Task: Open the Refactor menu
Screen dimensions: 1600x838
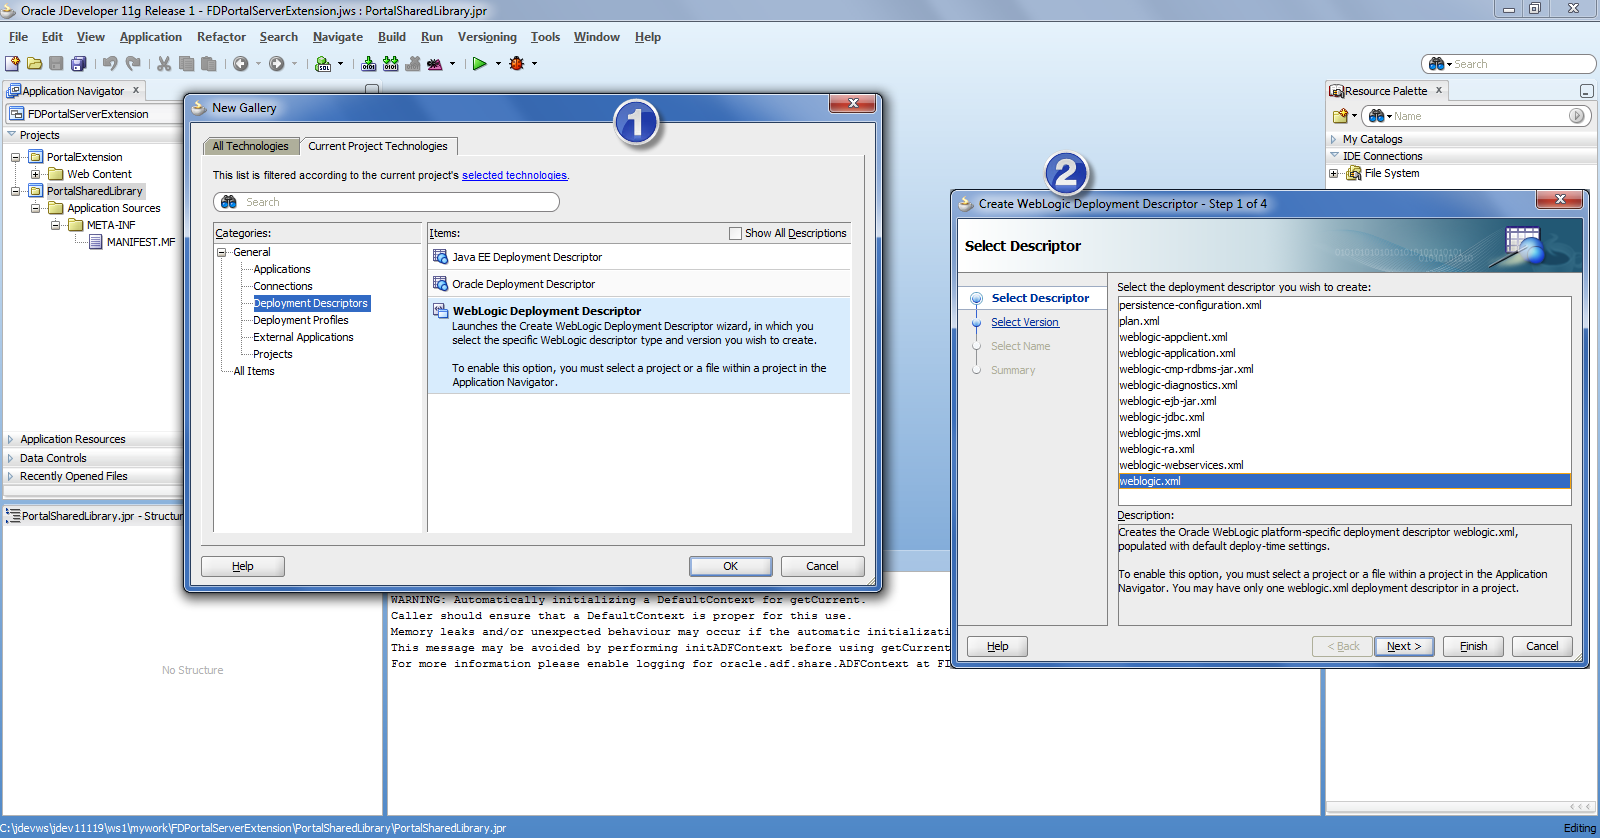Action: pyautogui.click(x=221, y=37)
